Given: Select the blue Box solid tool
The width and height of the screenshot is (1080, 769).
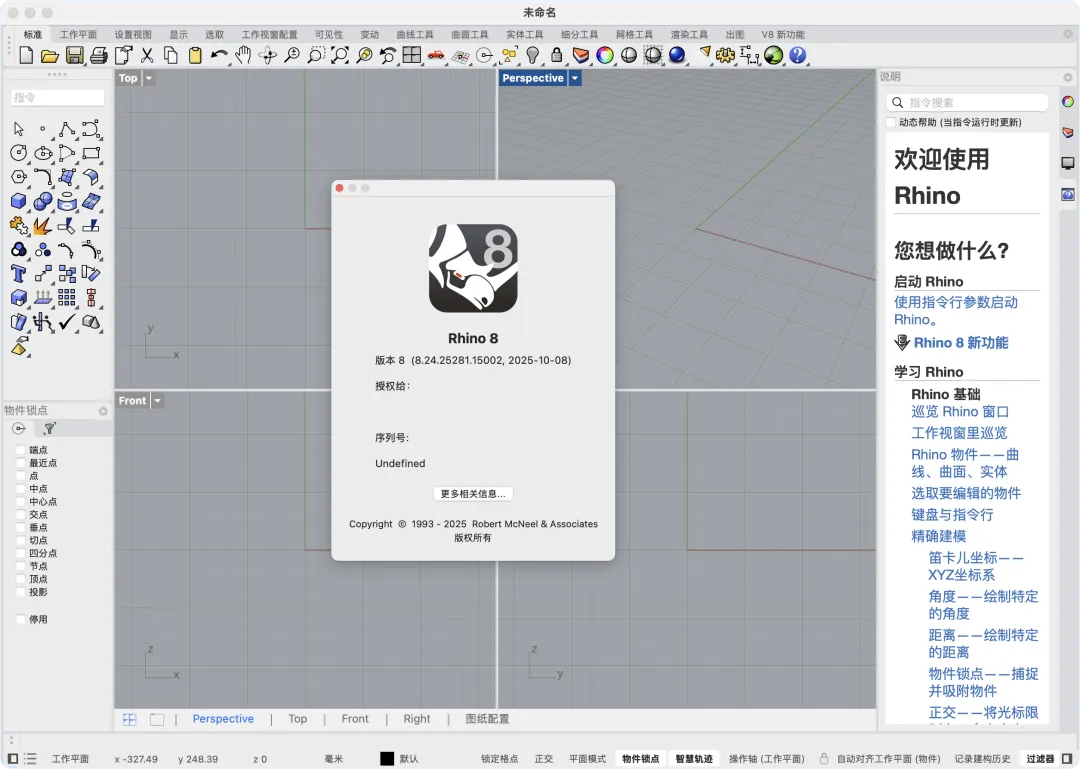Looking at the screenshot, I should pyautogui.click(x=19, y=201).
